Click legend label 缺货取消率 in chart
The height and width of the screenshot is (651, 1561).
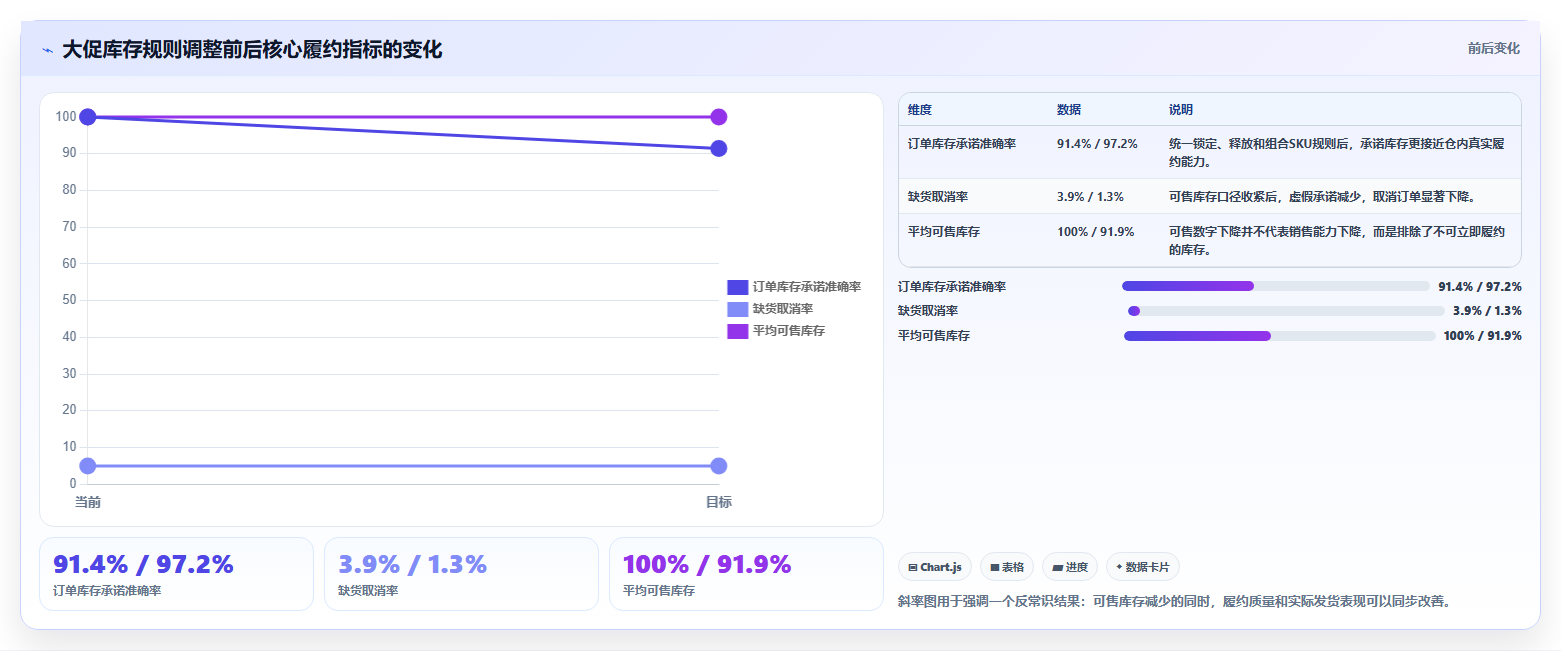point(783,309)
